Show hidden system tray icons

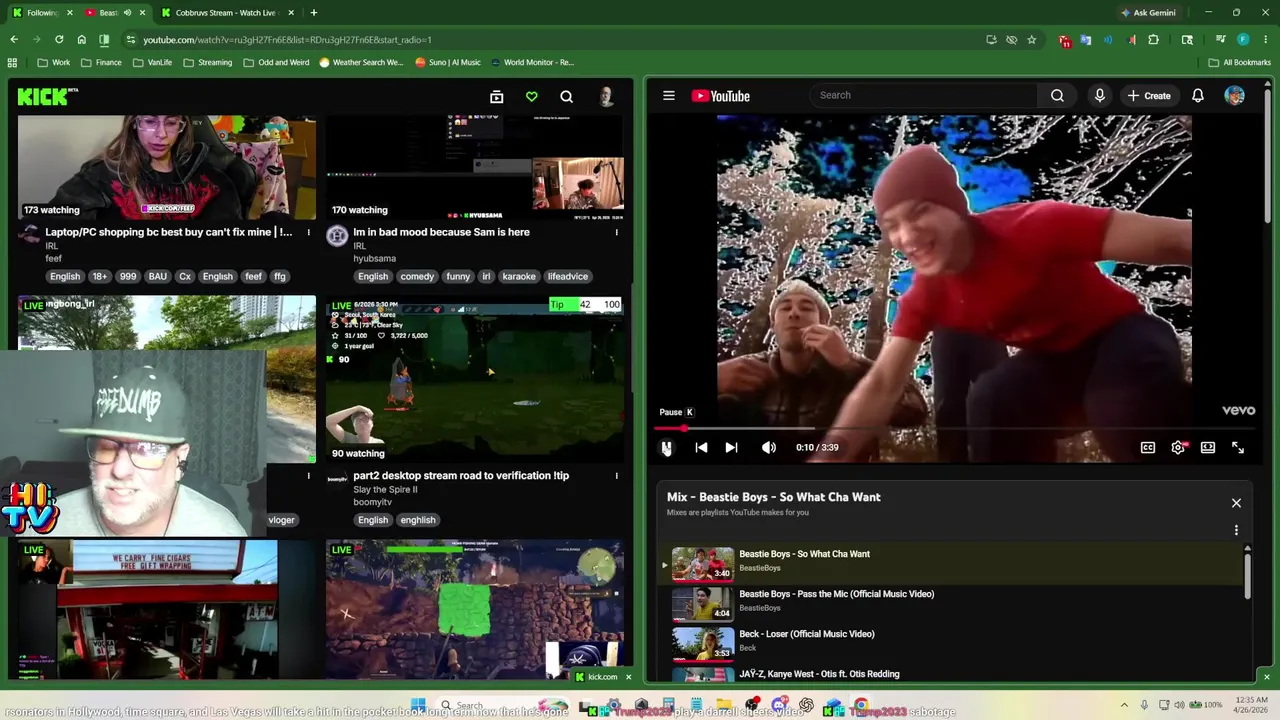point(1124,705)
